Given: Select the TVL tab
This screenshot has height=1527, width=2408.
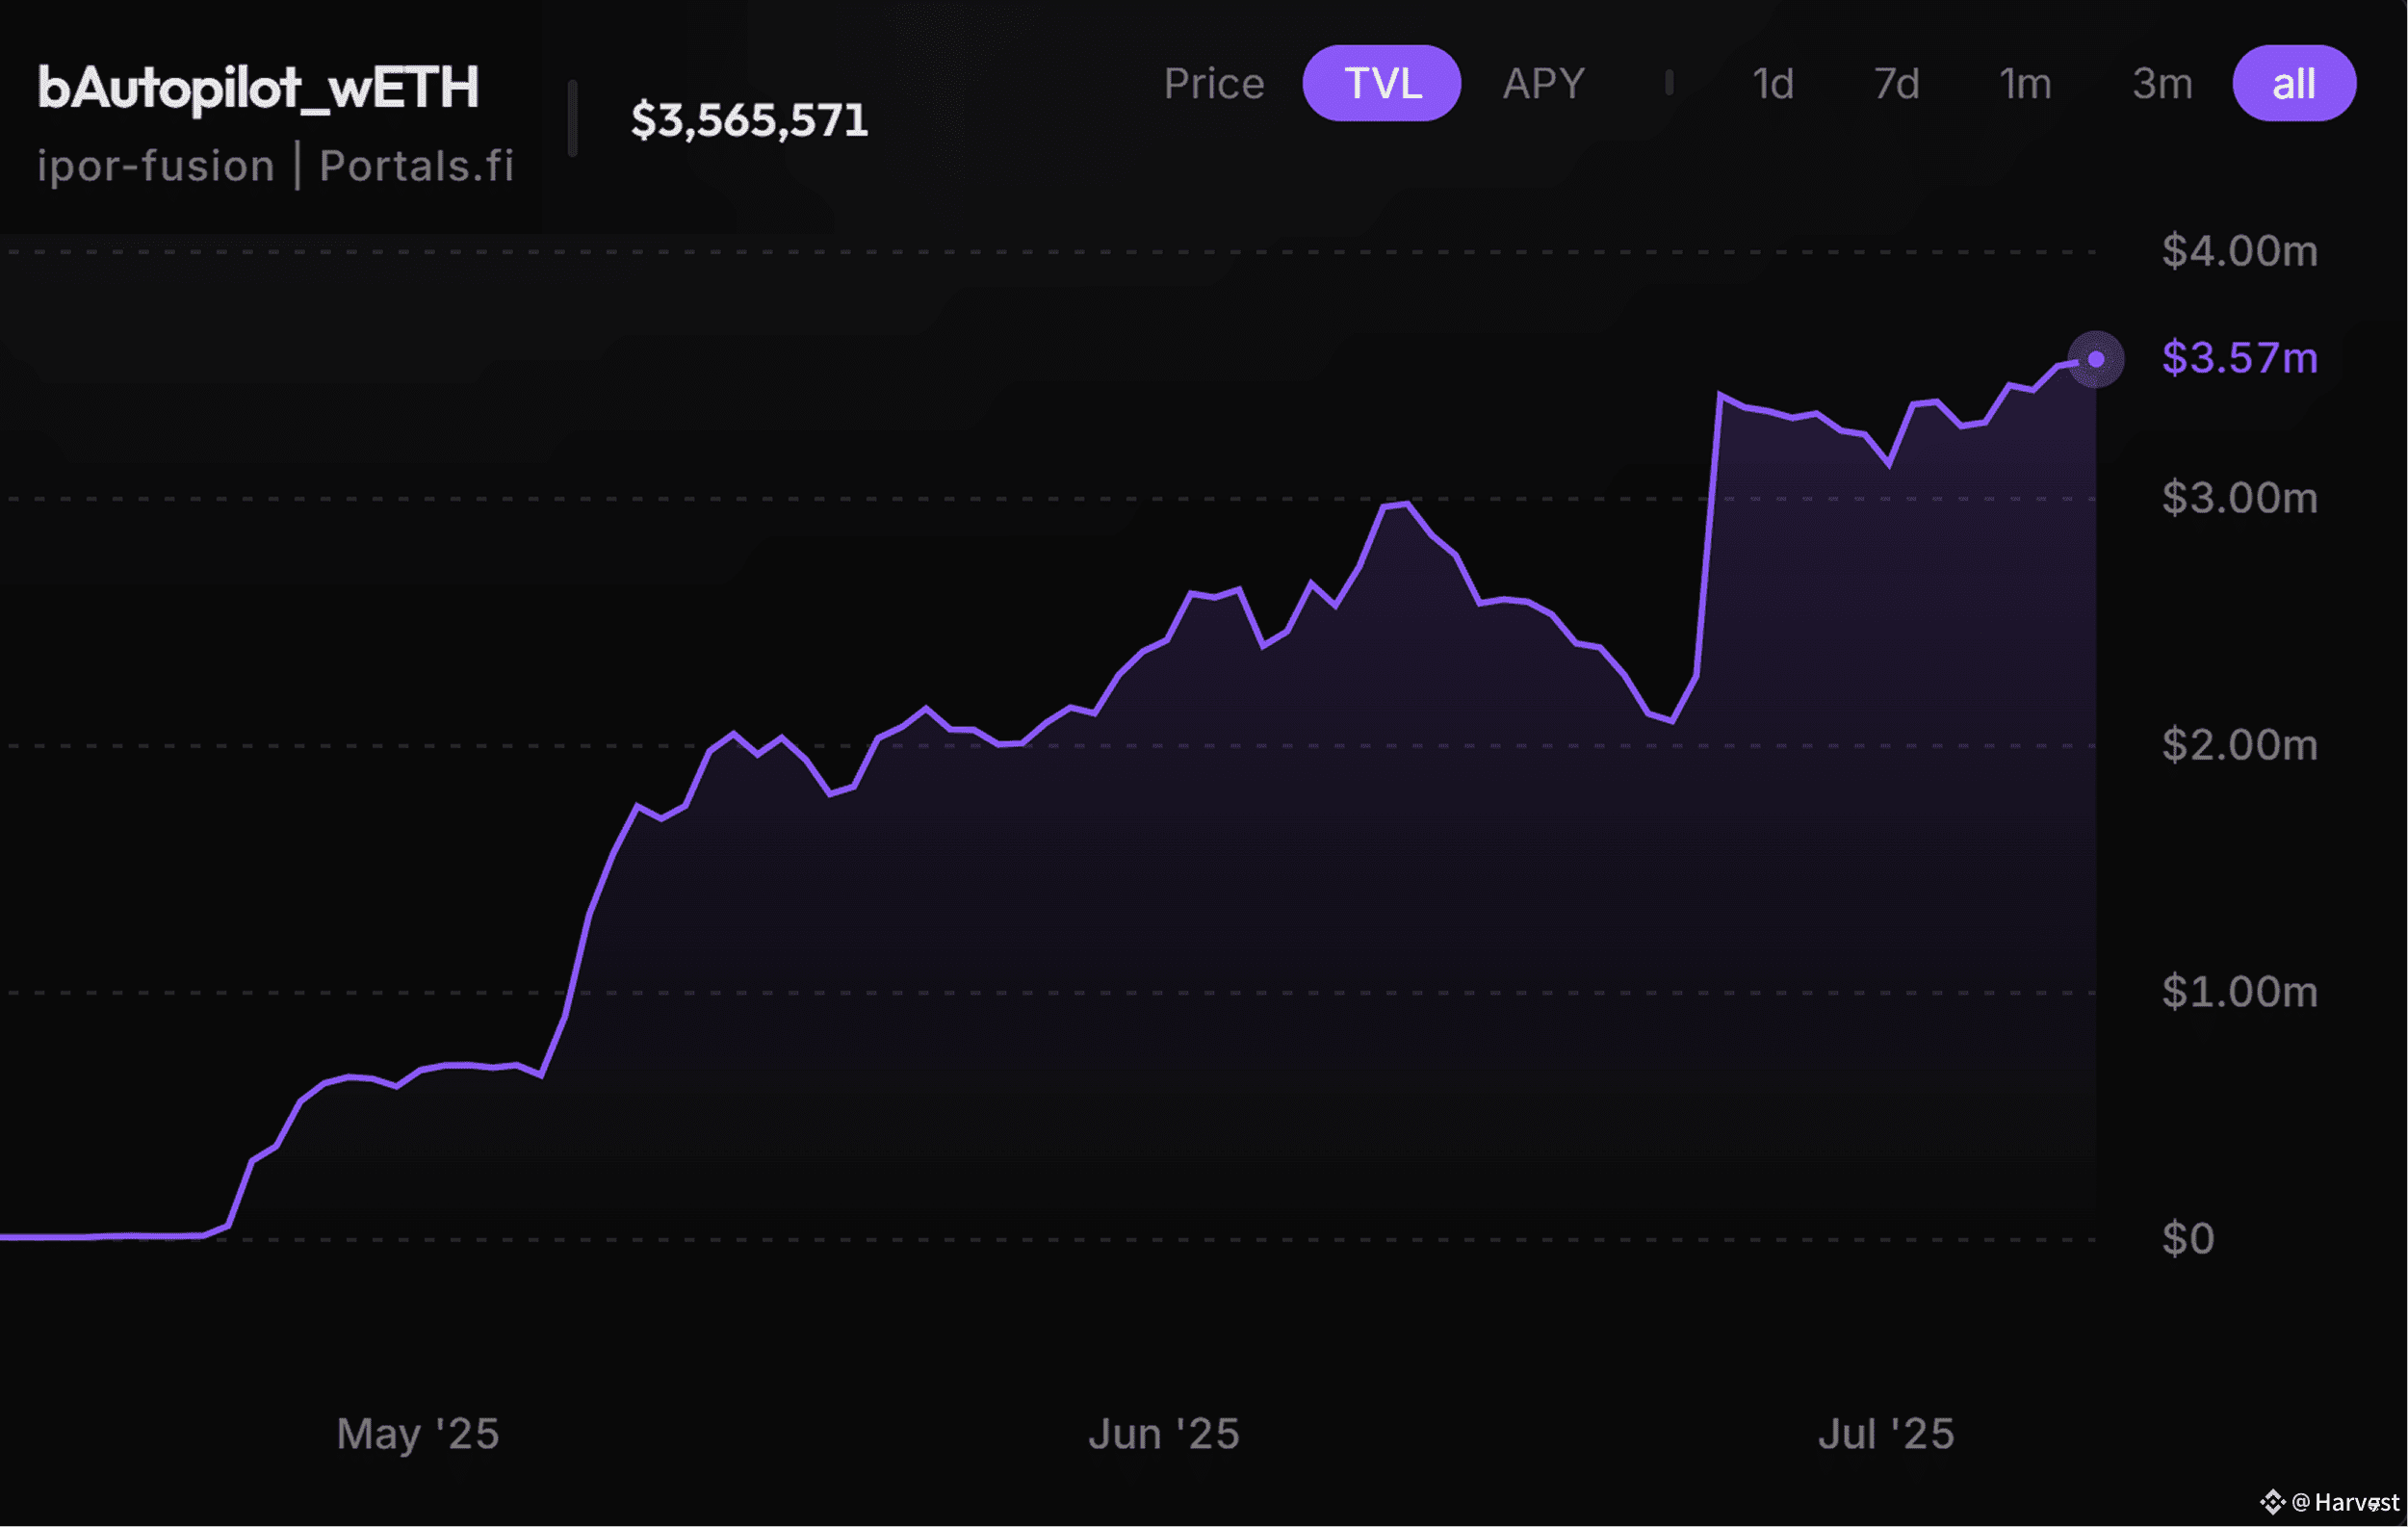Looking at the screenshot, I should pos(1381,83).
